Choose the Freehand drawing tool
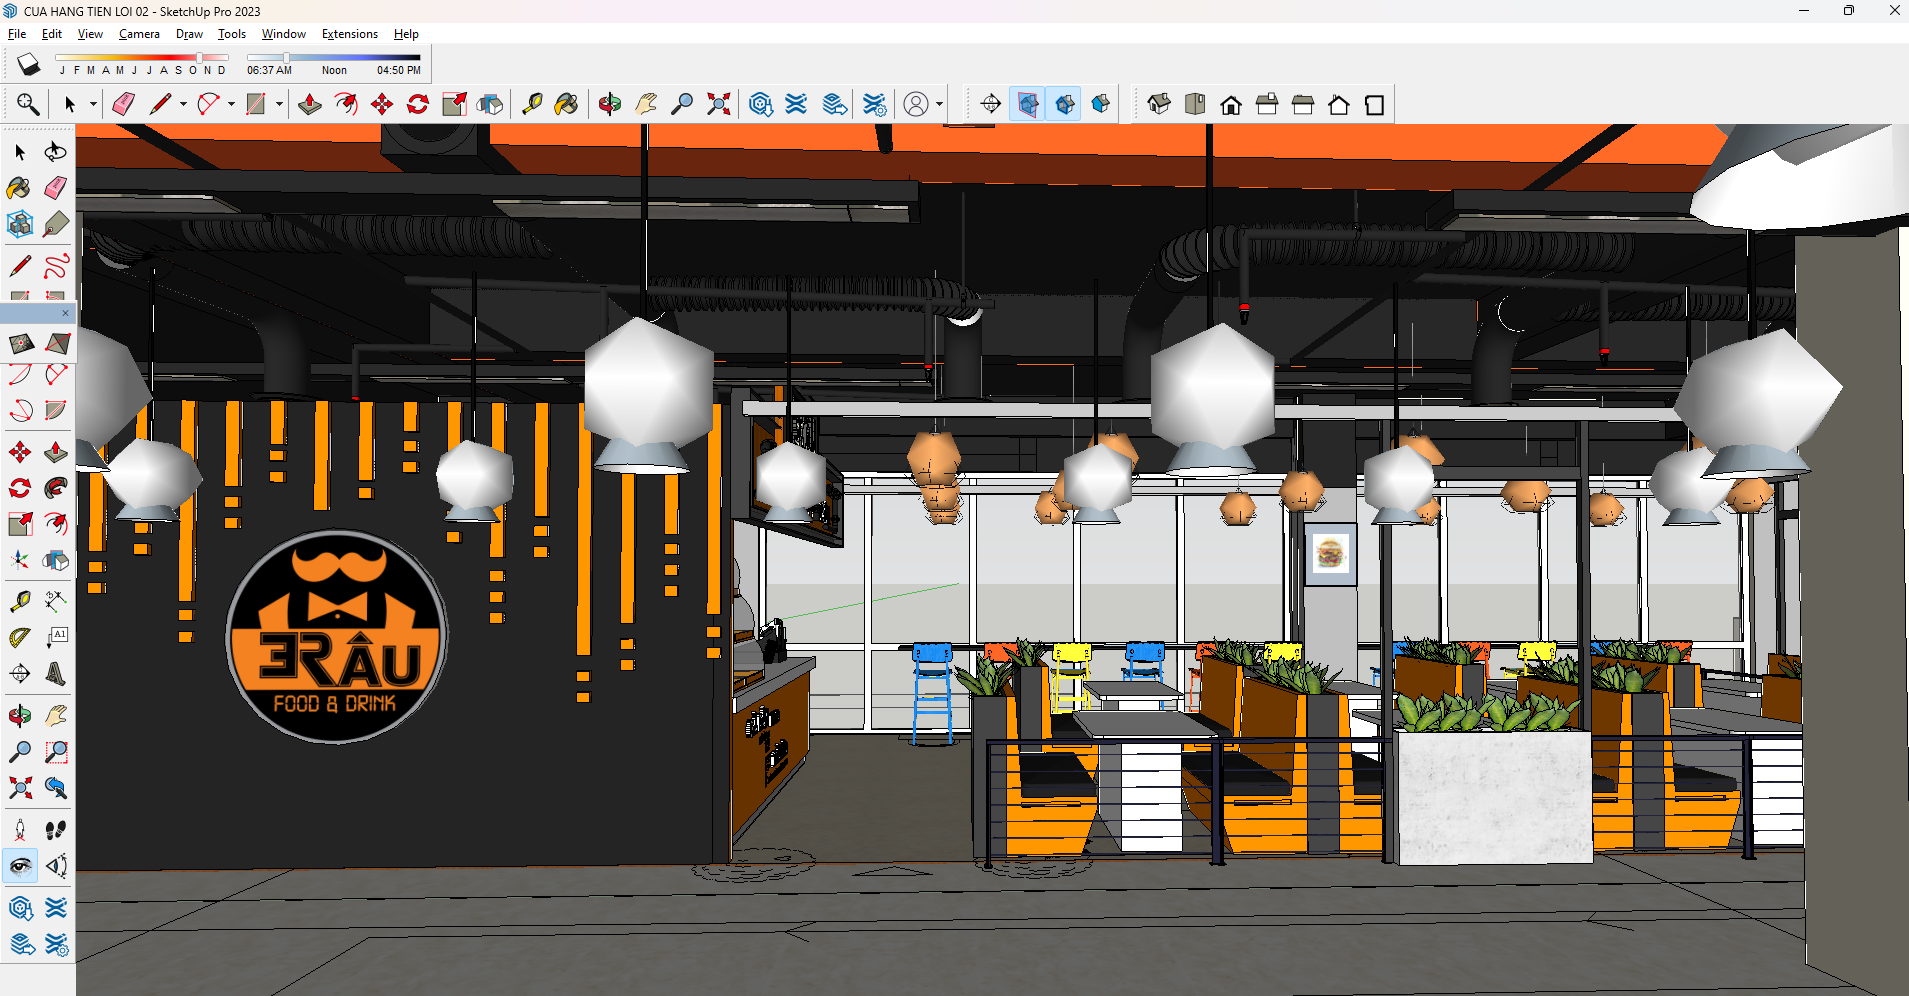 [x=56, y=266]
